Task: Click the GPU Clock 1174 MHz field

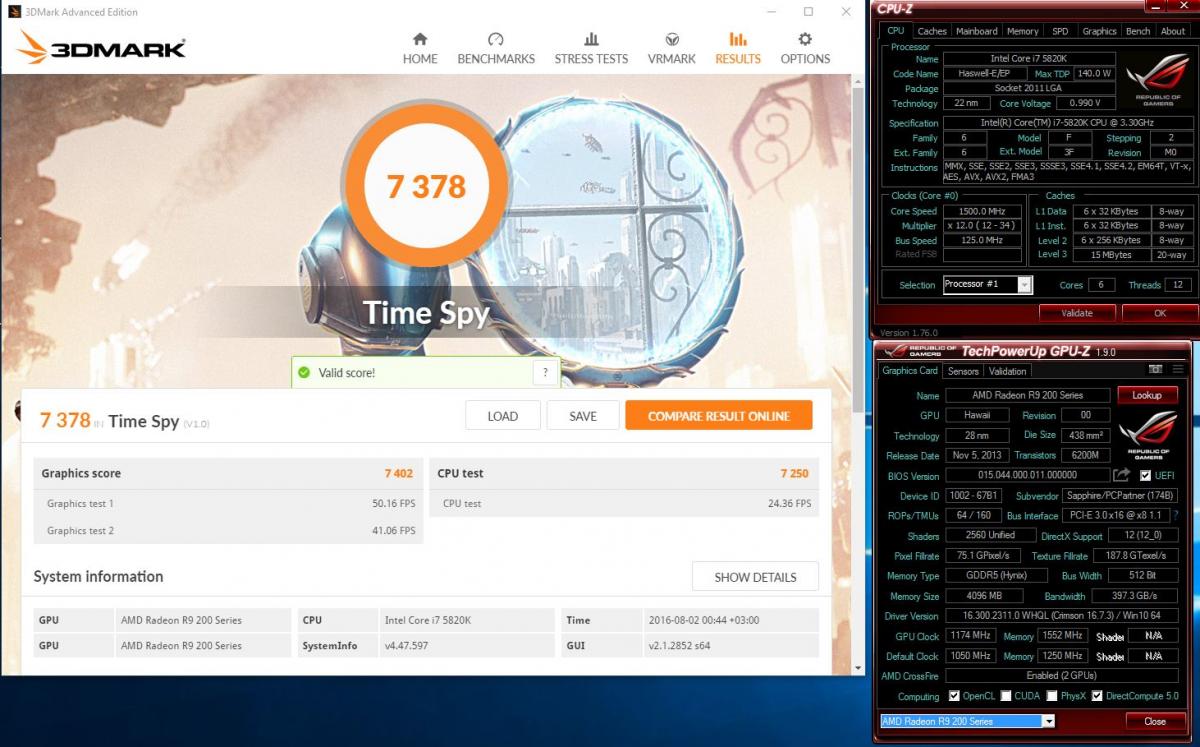Action: (970, 636)
